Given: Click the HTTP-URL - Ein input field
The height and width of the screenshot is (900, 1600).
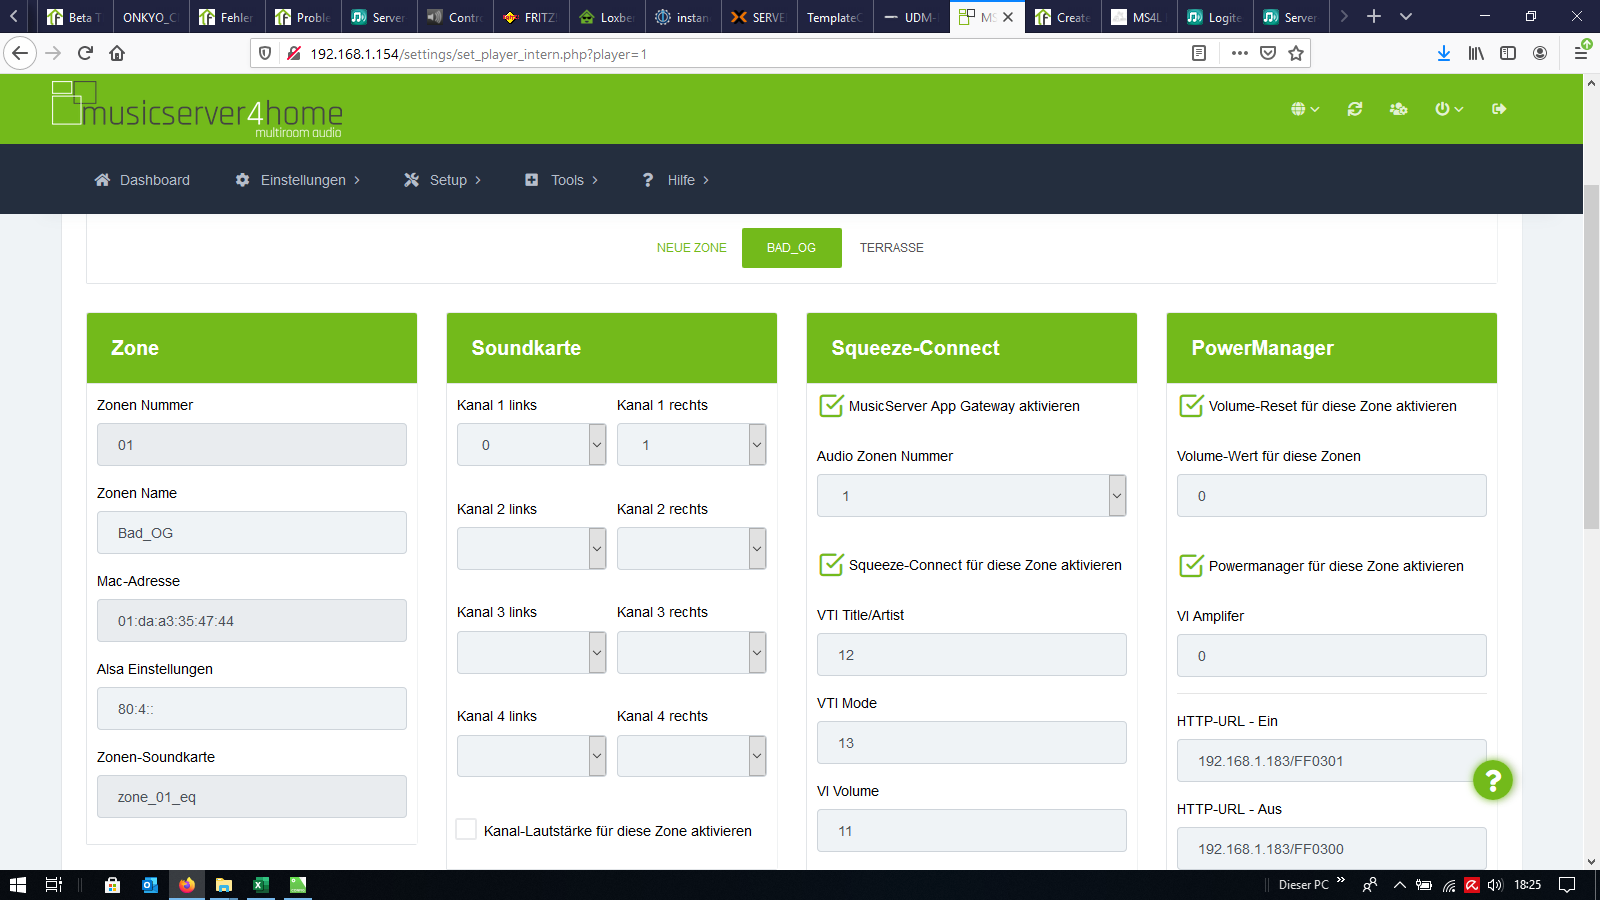Looking at the screenshot, I should [1332, 761].
